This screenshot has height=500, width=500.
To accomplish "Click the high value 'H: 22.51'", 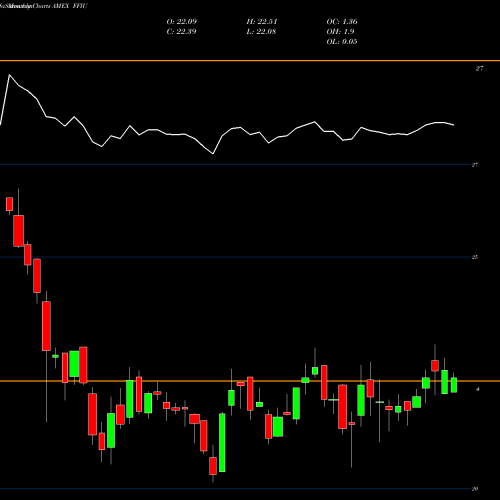I will (x=262, y=22).
